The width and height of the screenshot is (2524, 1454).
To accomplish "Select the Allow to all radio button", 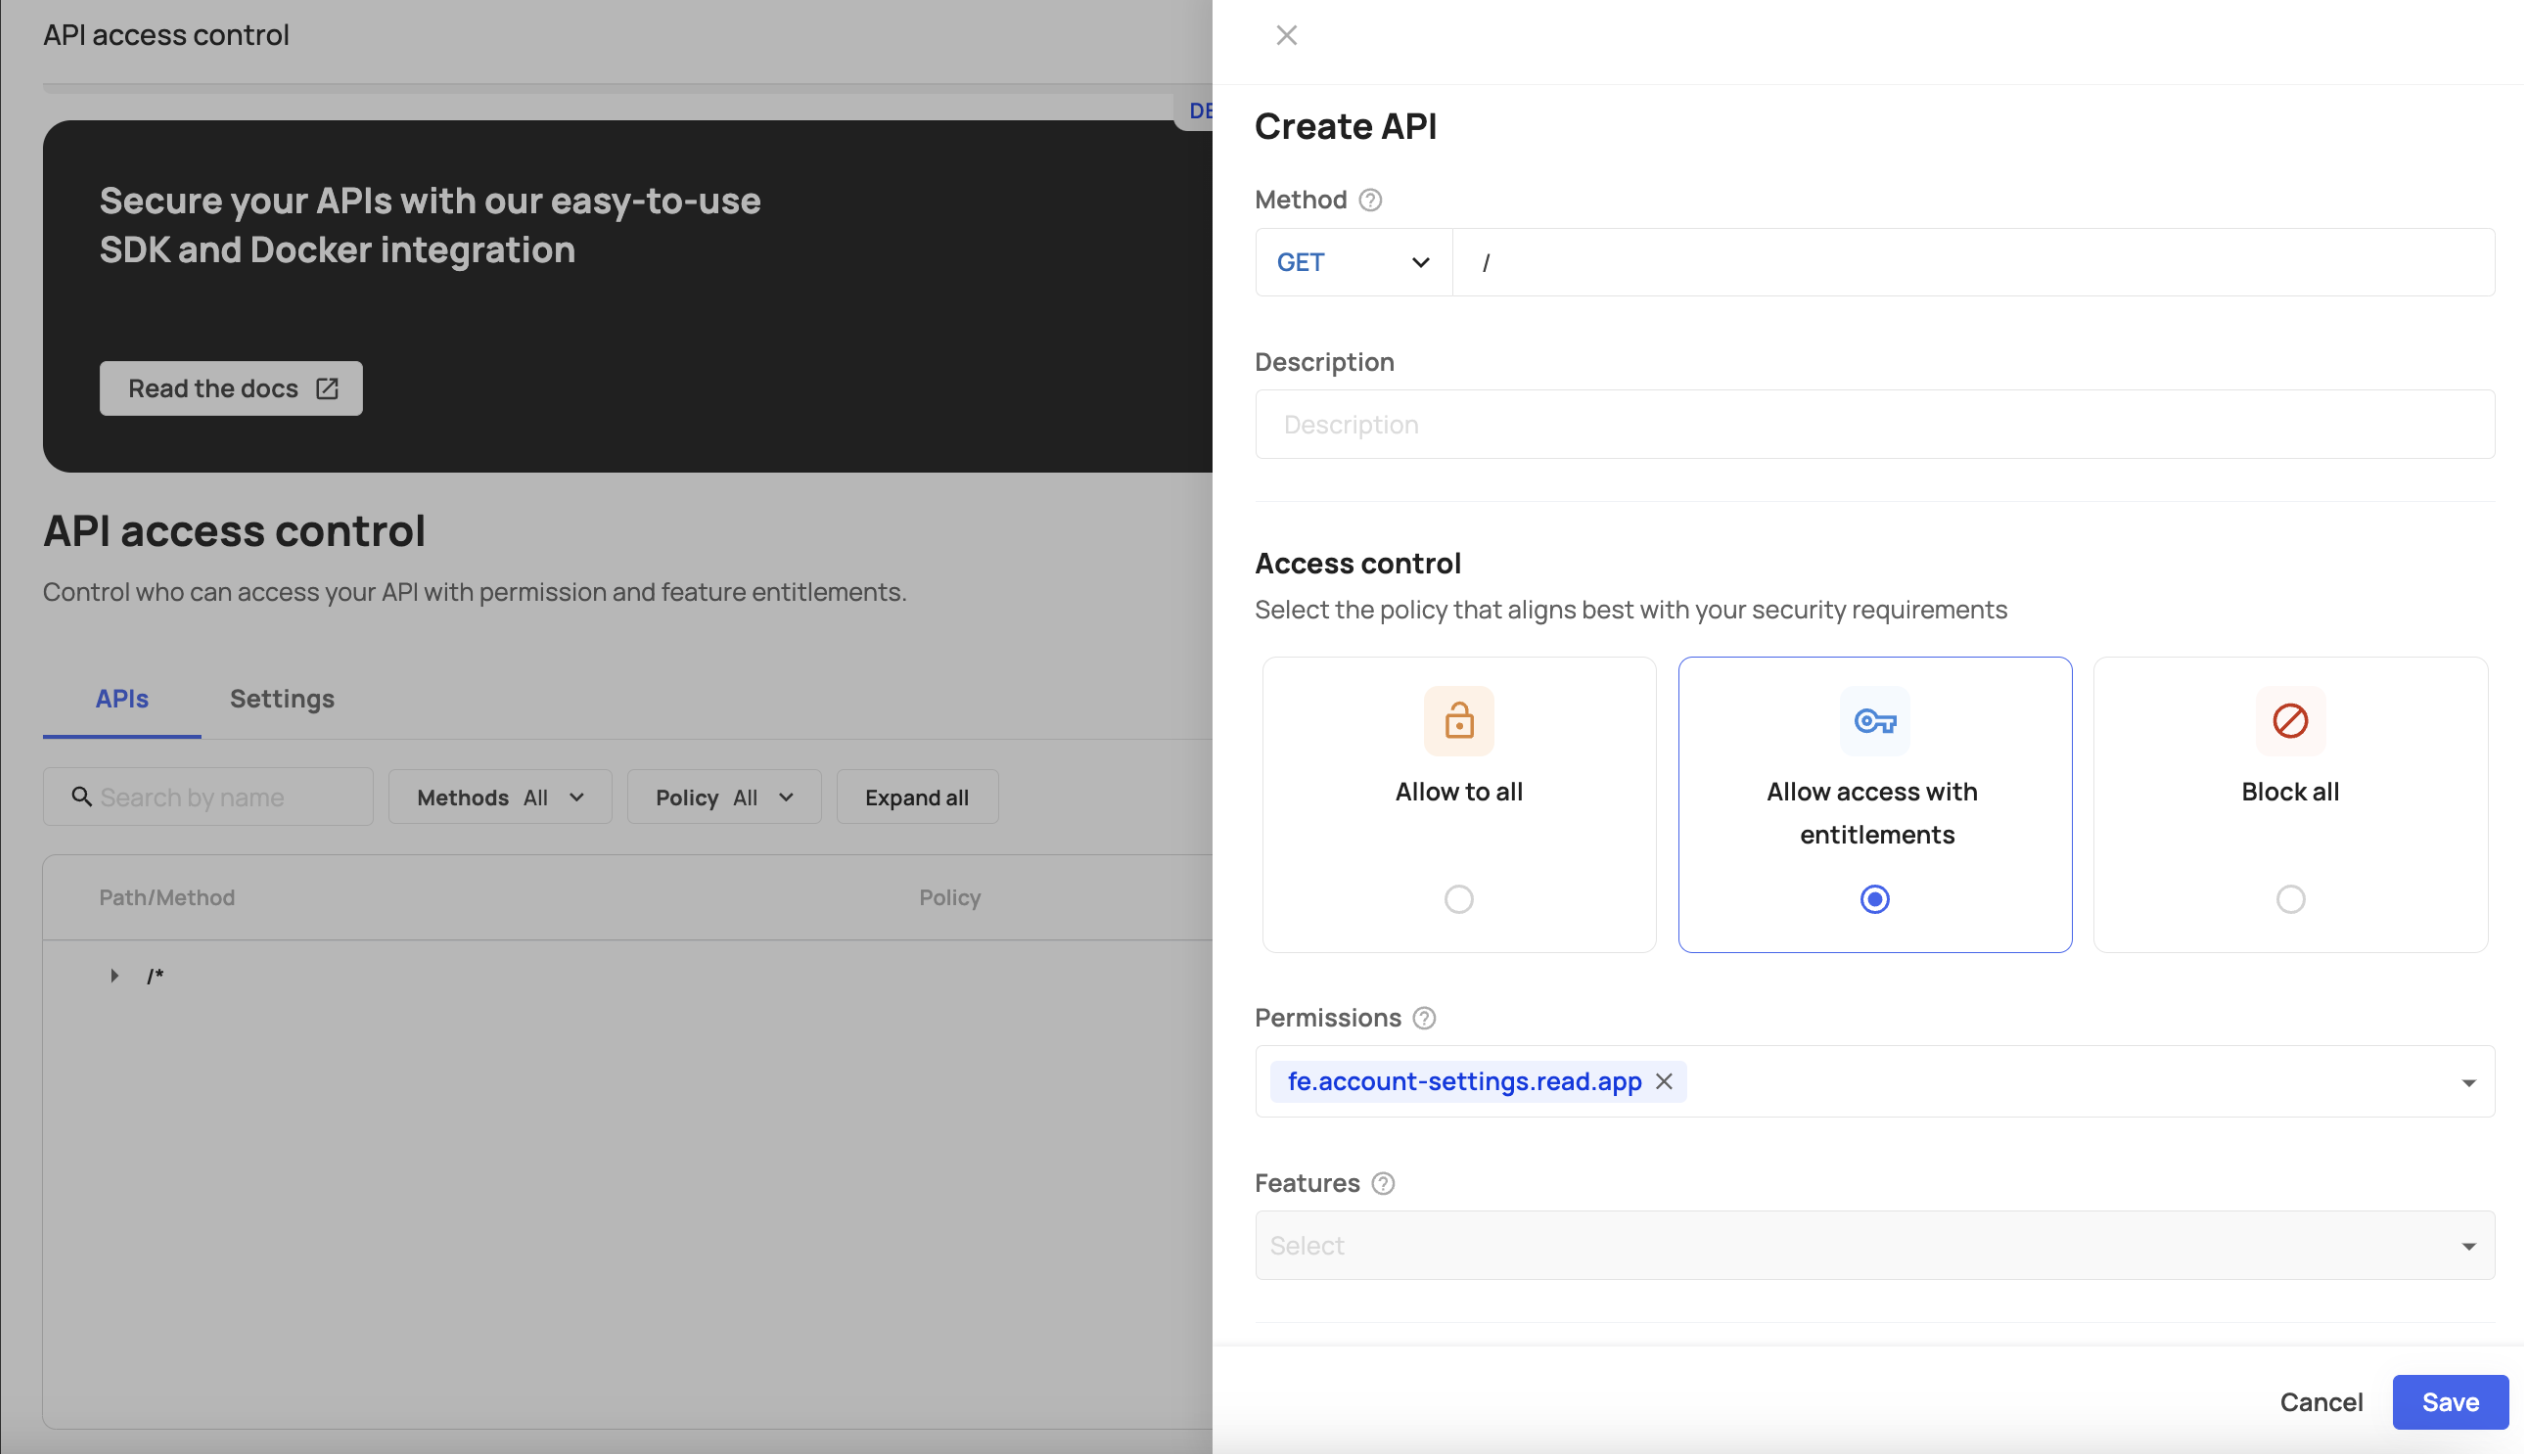I will pos(1458,899).
